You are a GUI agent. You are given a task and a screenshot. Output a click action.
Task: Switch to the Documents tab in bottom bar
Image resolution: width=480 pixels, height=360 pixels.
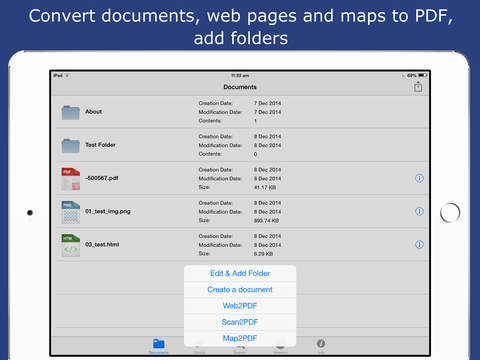click(x=159, y=346)
